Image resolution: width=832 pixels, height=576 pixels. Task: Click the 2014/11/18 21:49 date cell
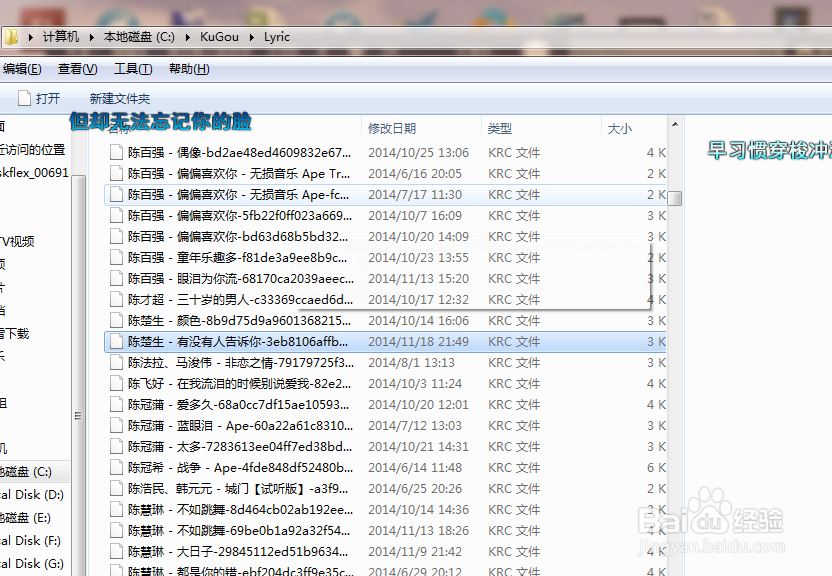click(x=419, y=342)
